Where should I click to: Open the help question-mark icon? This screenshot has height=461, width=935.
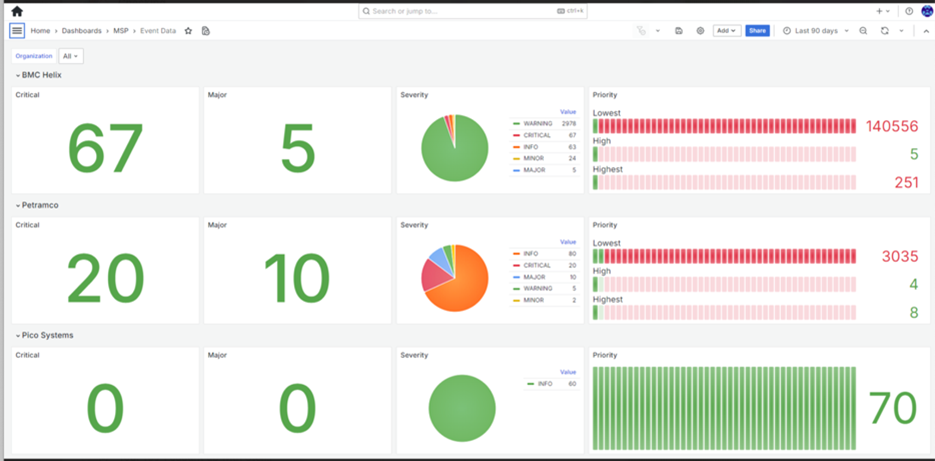[909, 11]
